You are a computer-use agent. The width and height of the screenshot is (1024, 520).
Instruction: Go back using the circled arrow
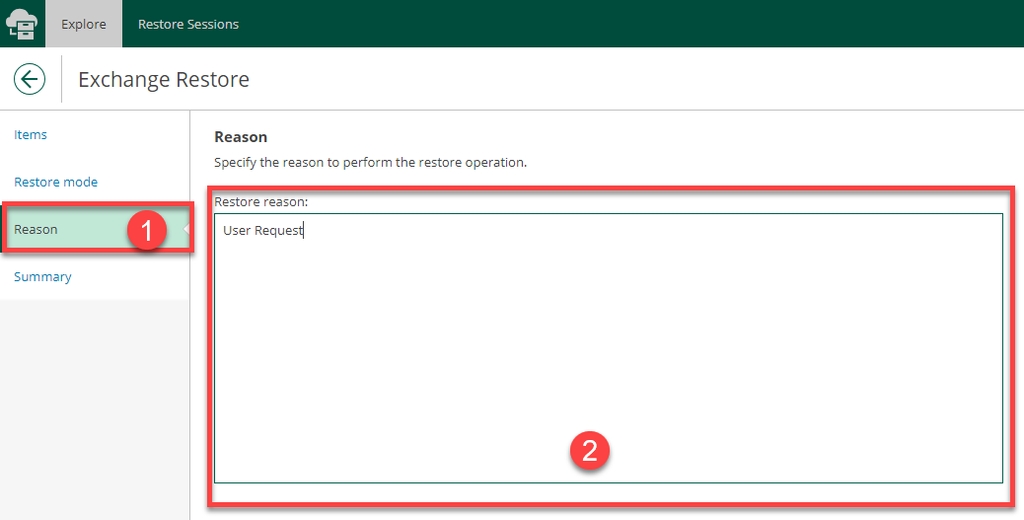point(30,79)
